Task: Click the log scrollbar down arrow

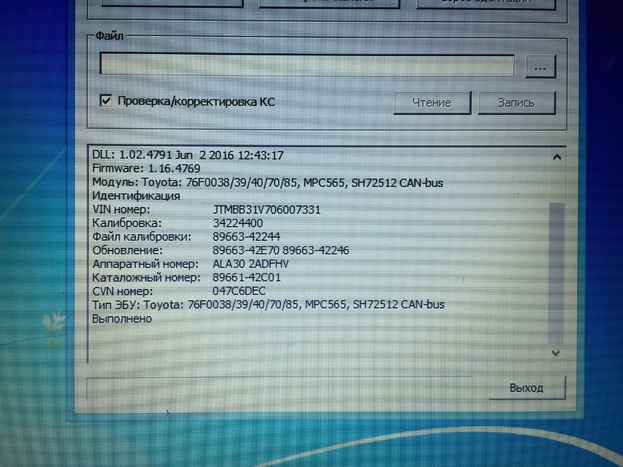Action: click(556, 352)
